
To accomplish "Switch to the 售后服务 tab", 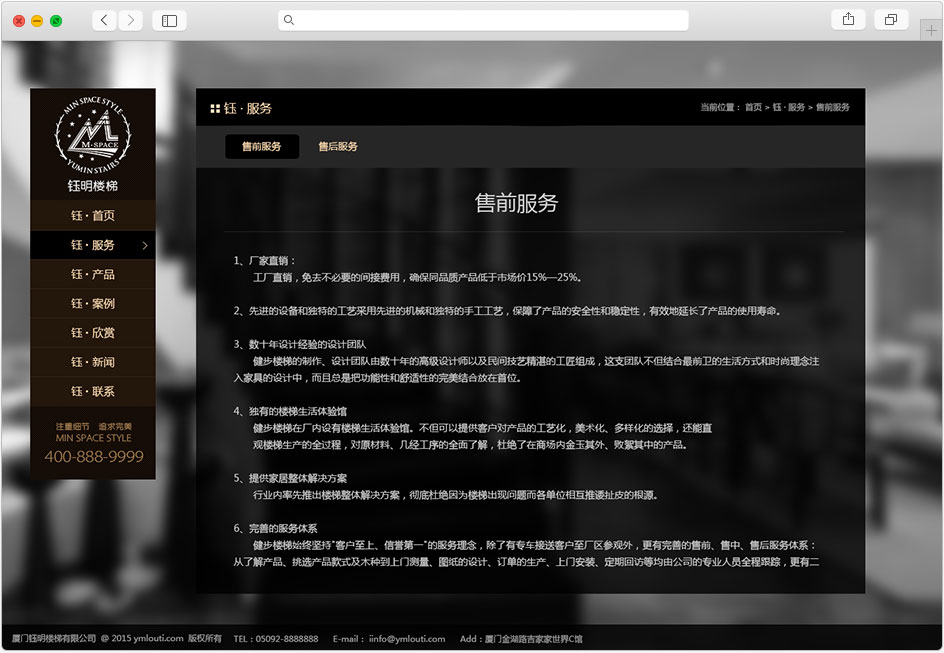I will (338, 146).
